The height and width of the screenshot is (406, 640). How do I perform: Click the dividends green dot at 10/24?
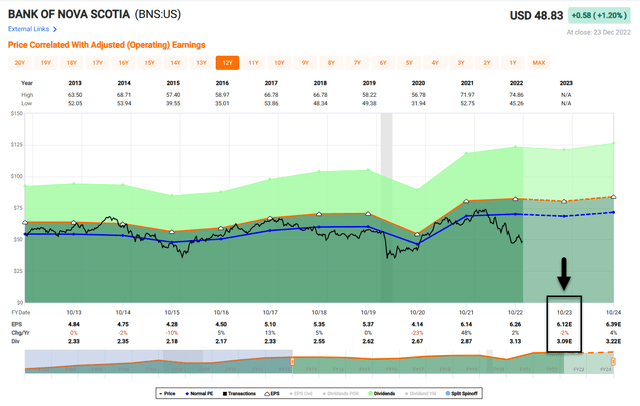613,143
